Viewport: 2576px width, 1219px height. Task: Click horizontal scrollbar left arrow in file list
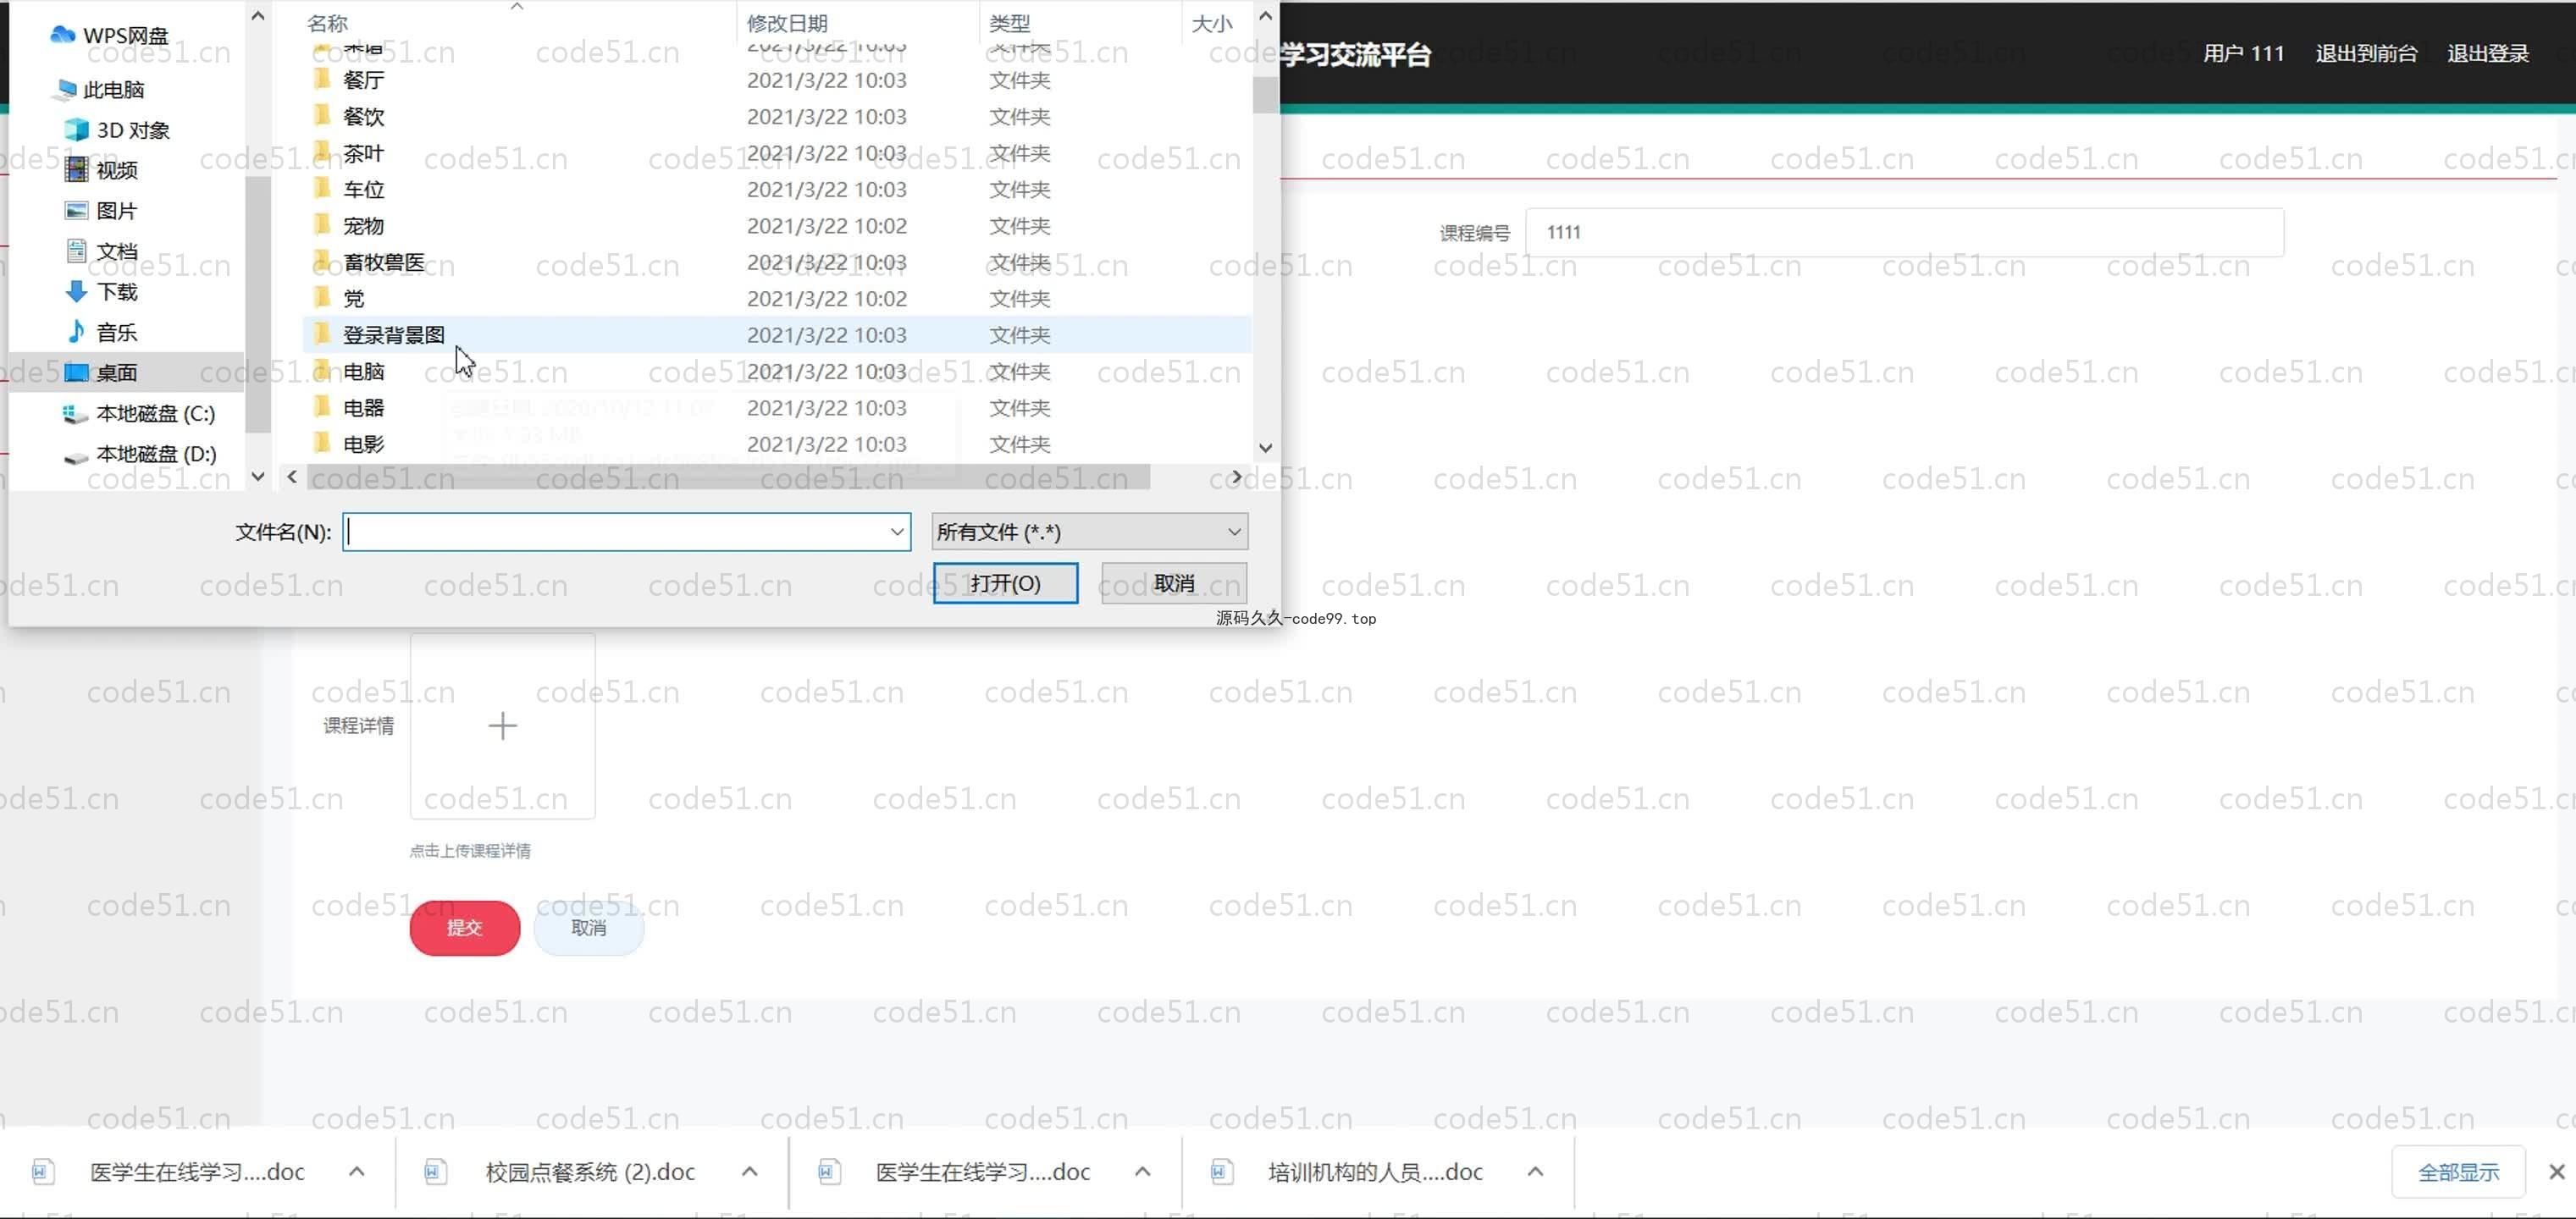pos(292,477)
